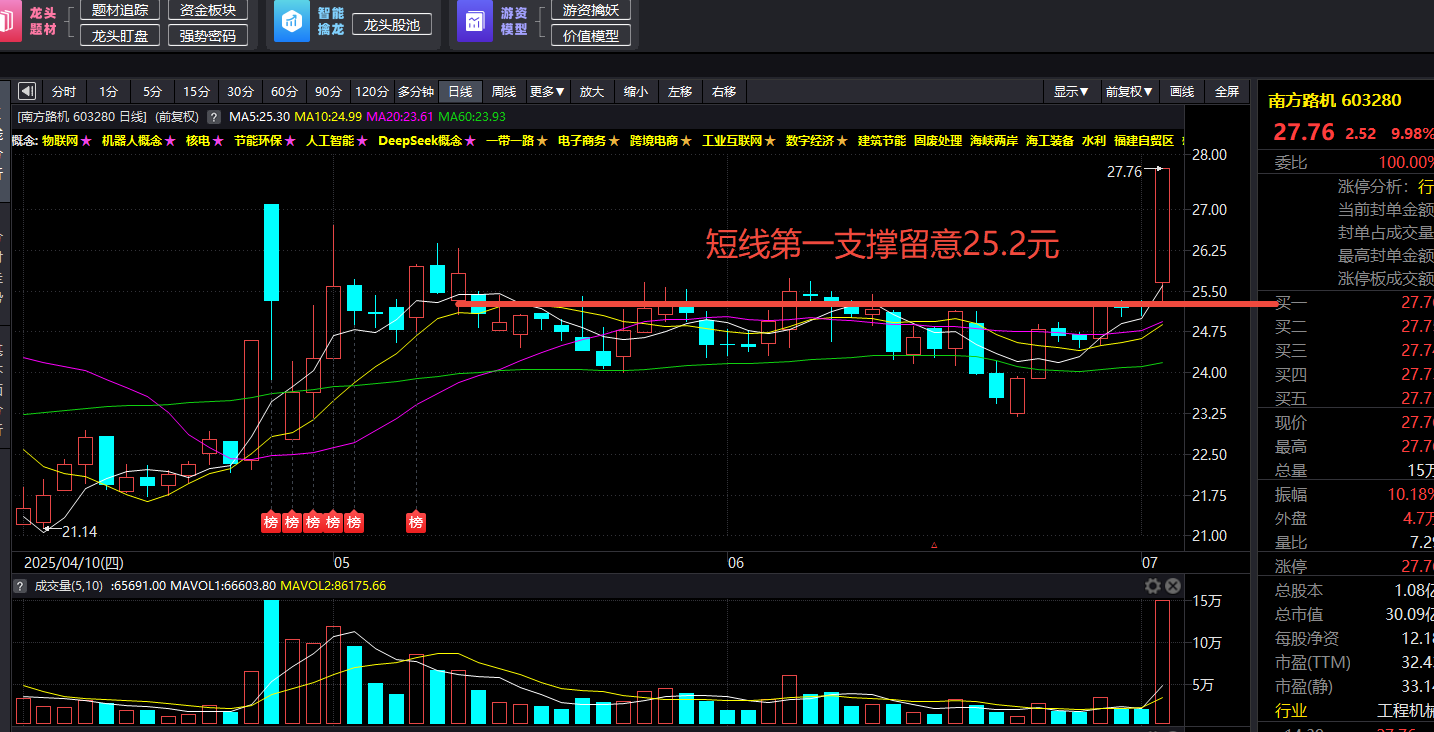Click the 龙头题材 pink icon
This screenshot has height=732, width=1434.
pos(10,22)
